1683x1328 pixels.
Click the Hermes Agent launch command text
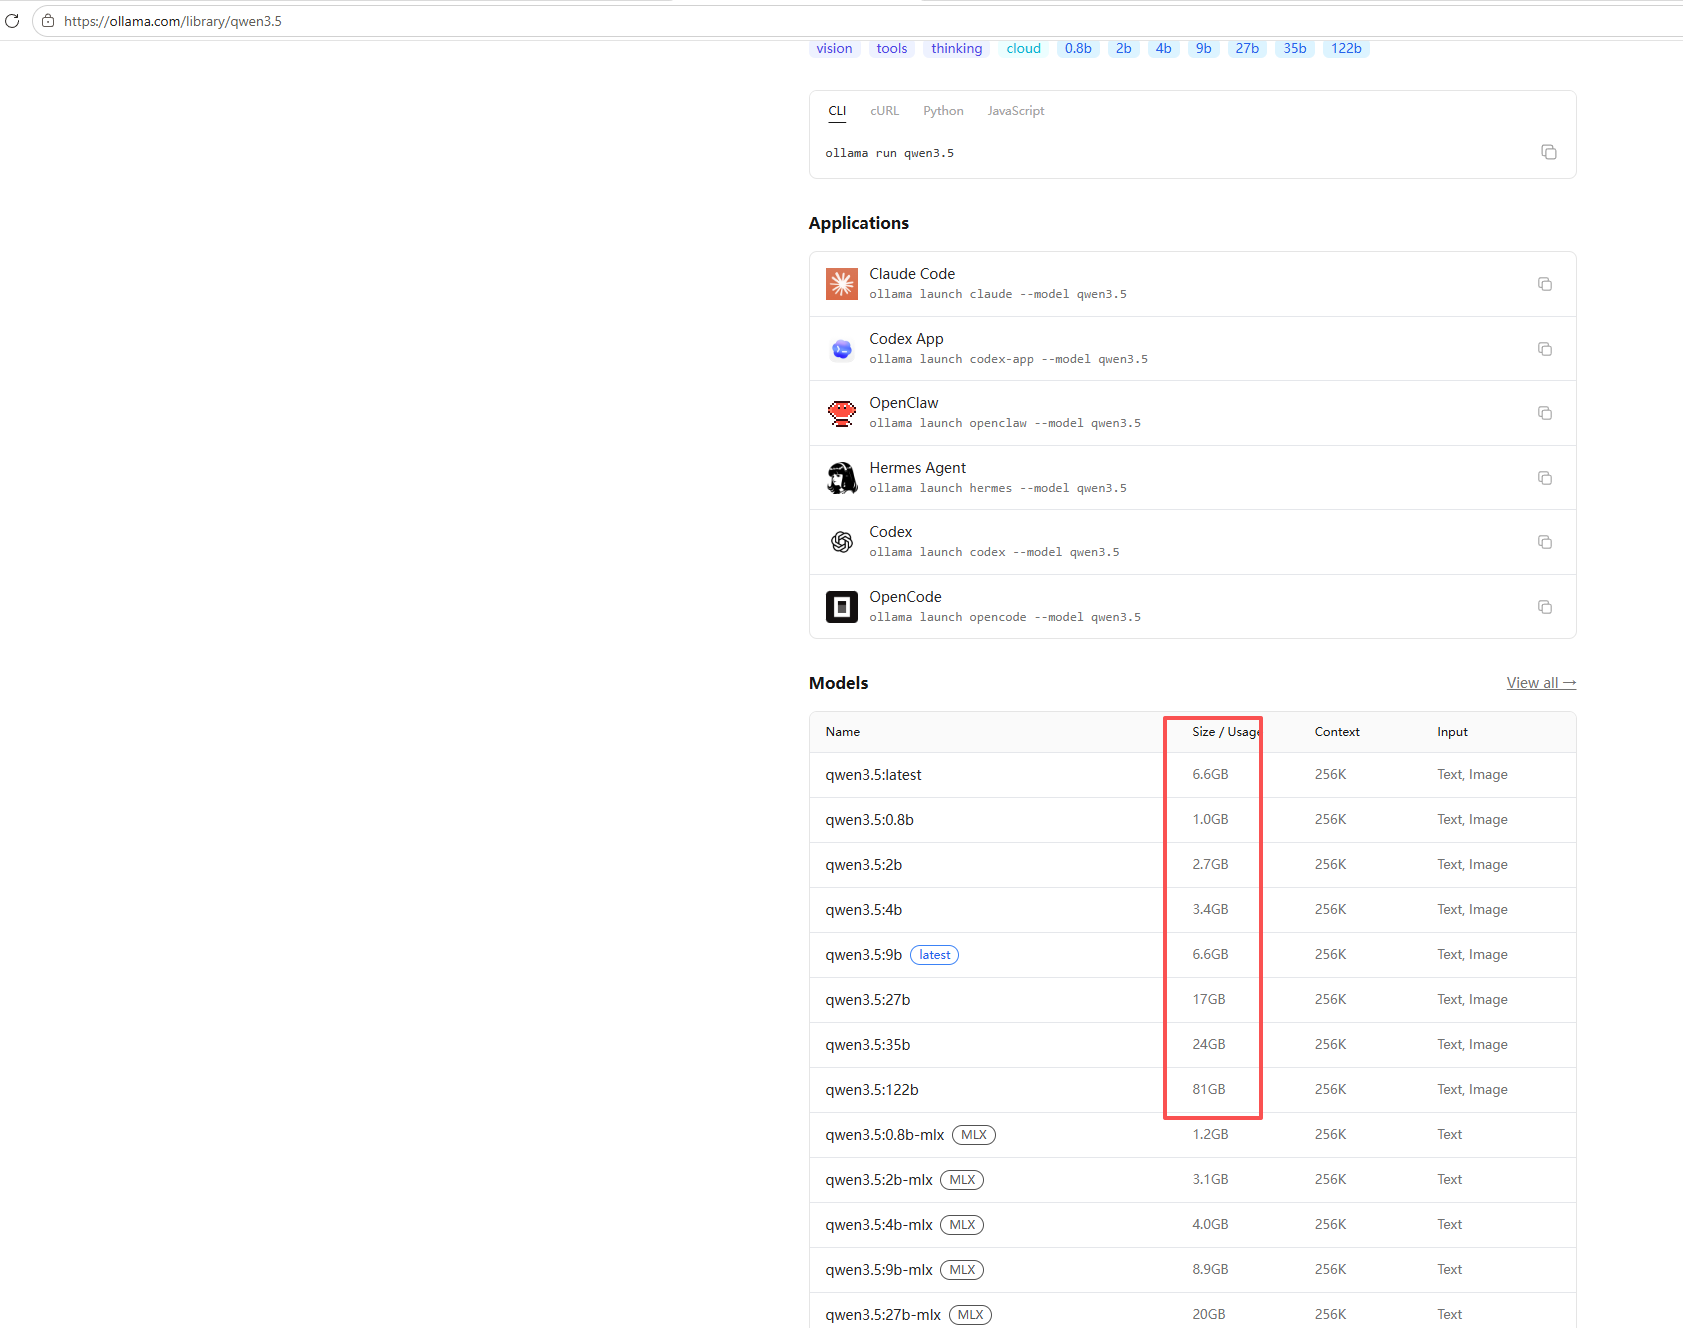tap(997, 489)
